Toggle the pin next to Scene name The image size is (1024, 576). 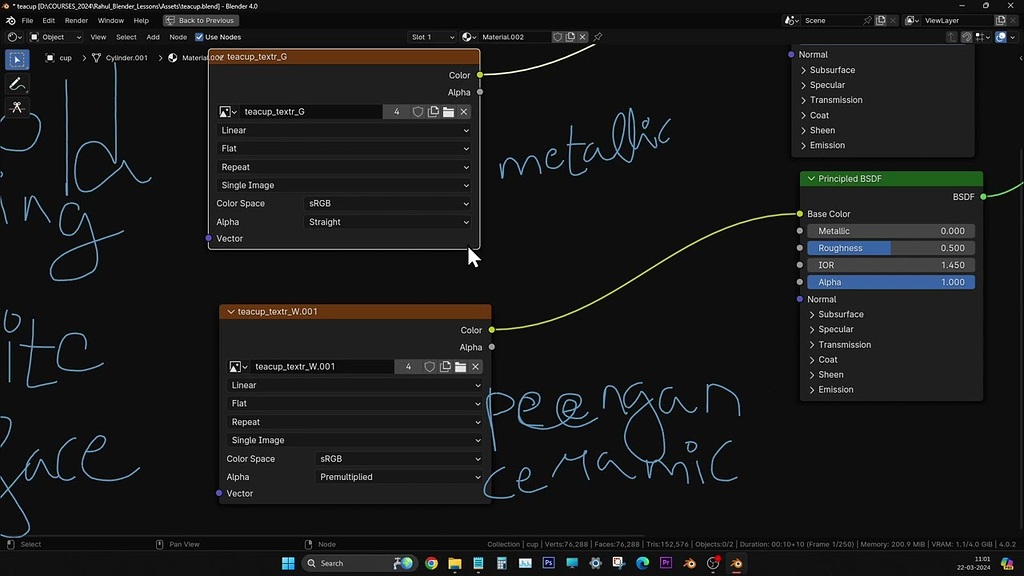click(x=867, y=20)
